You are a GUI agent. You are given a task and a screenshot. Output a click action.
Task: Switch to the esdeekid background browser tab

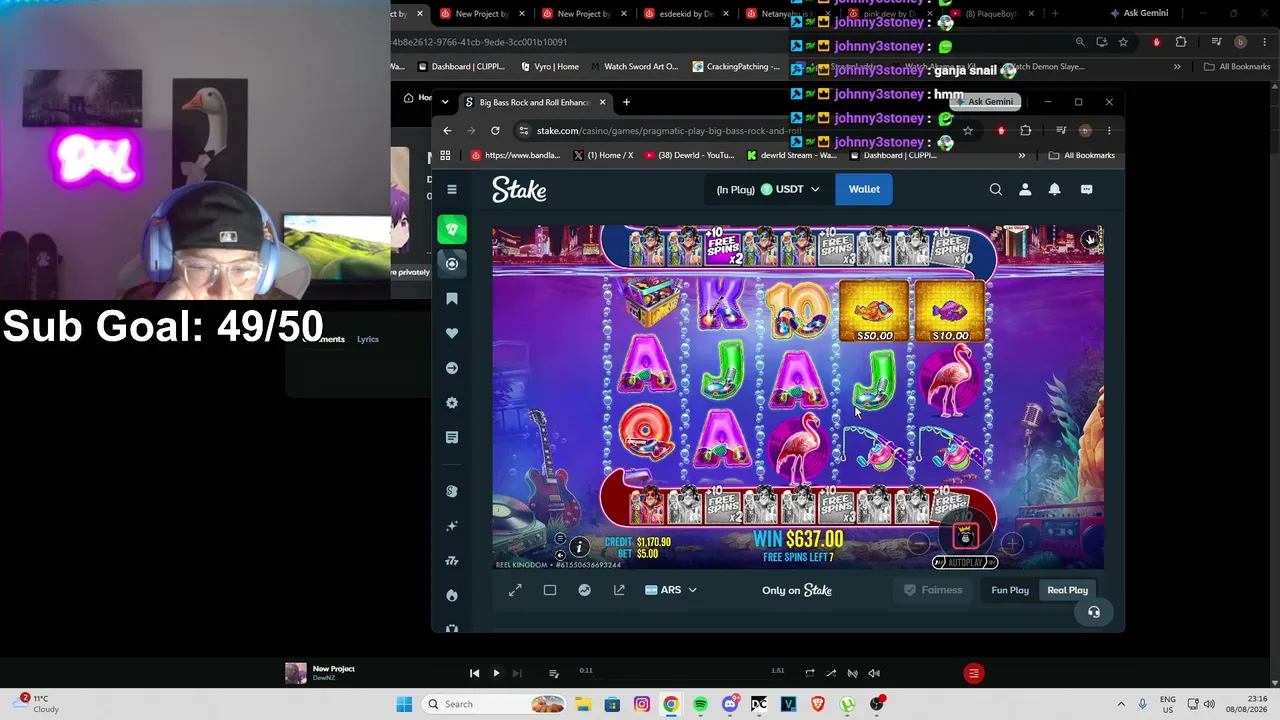[x=684, y=14]
